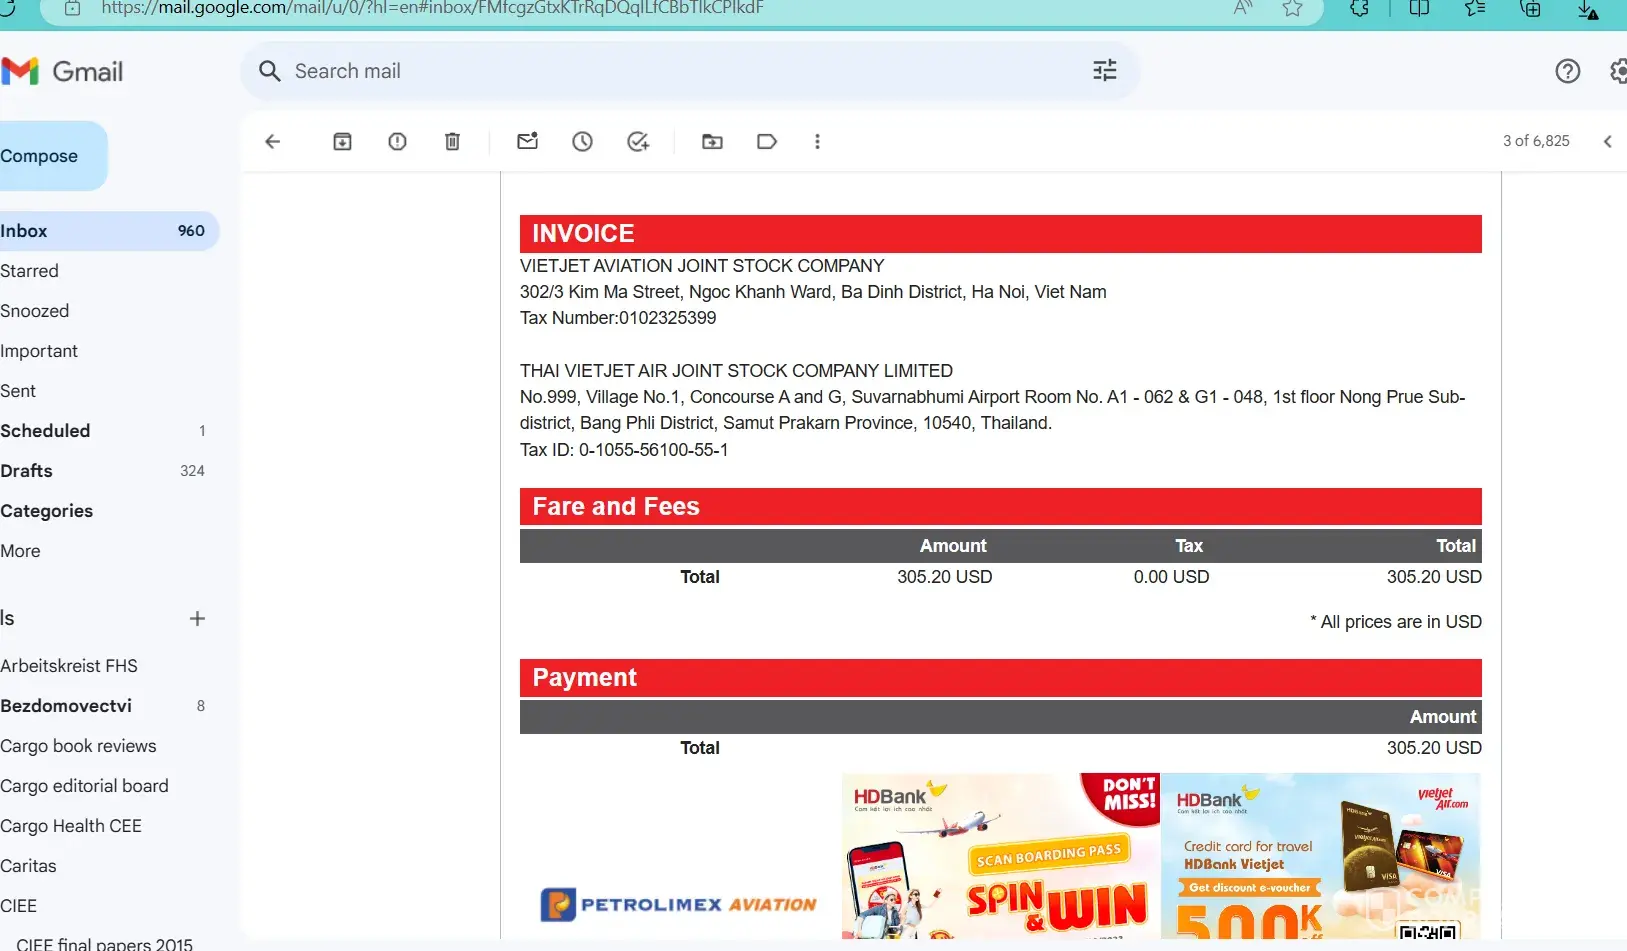Open the Categories section

point(47,511)
